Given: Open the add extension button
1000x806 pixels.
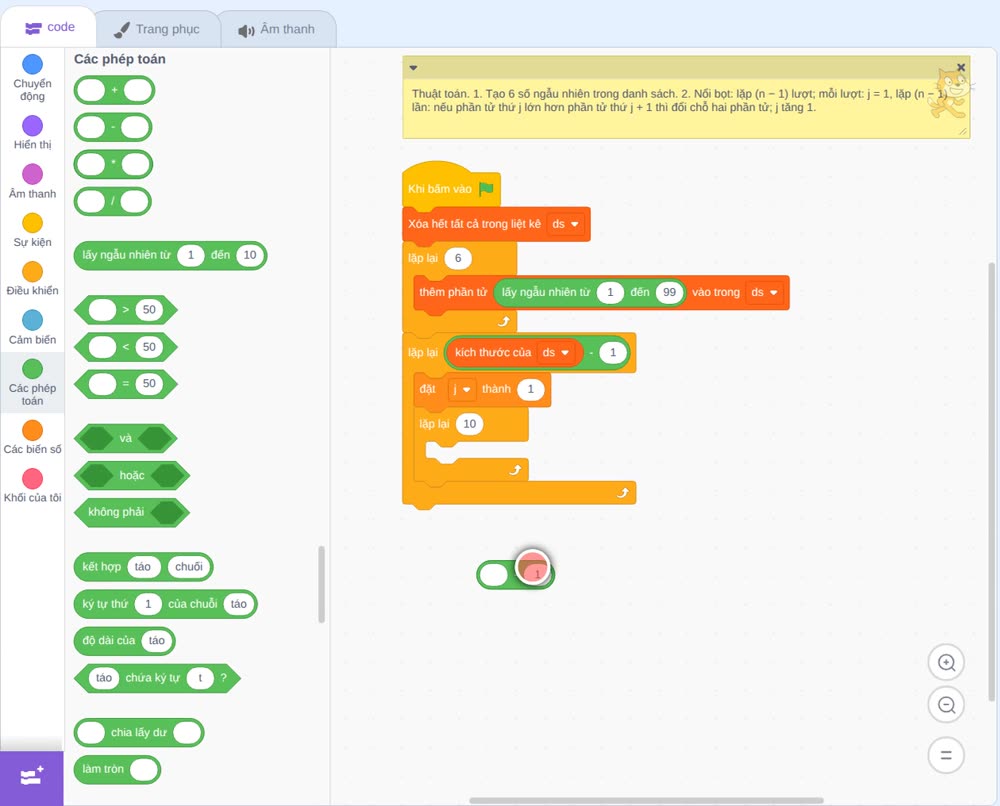Looking at the screenshot, I should pyautogui.click(x=32, y=777).
